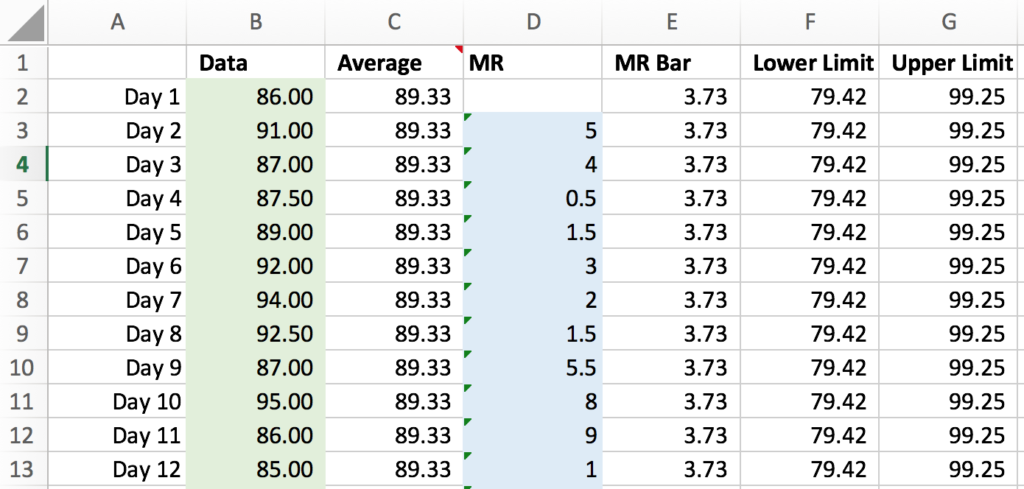Select column C header
This screenshot has width=1024, height=489.
pyautogui.click(x=394, y=22)
